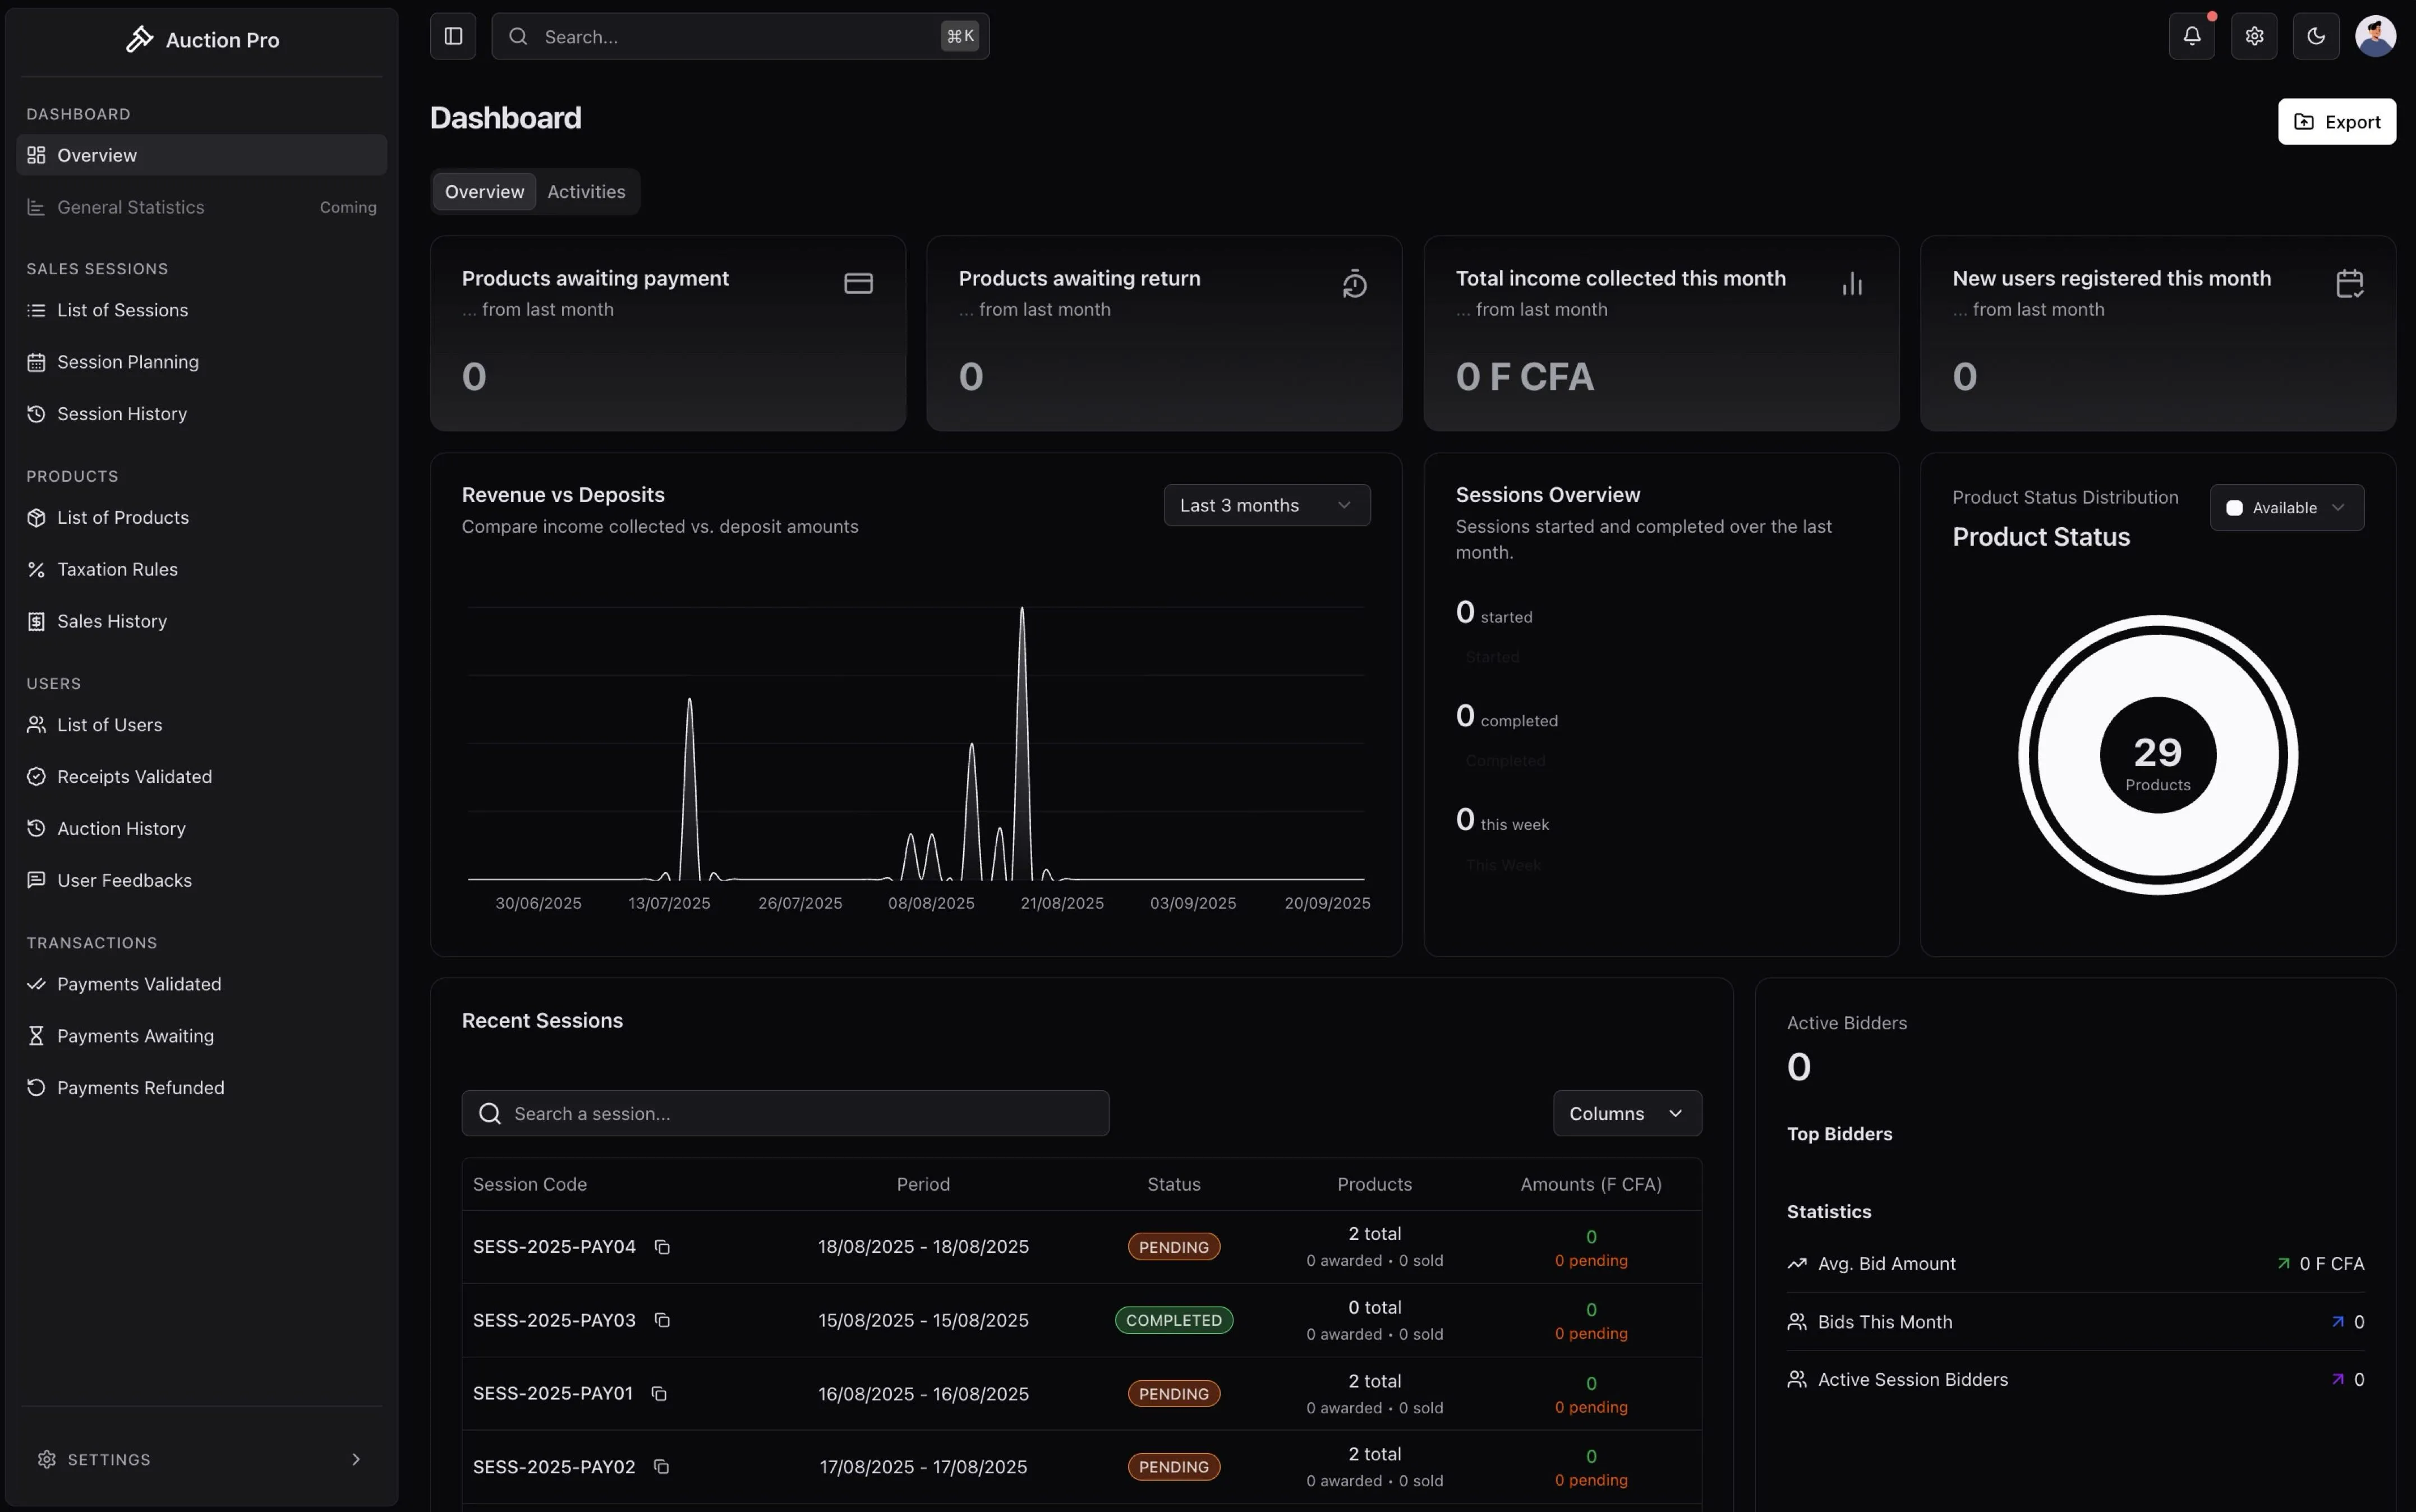Toggle dark mode with the moon icon

point(2315,36)
